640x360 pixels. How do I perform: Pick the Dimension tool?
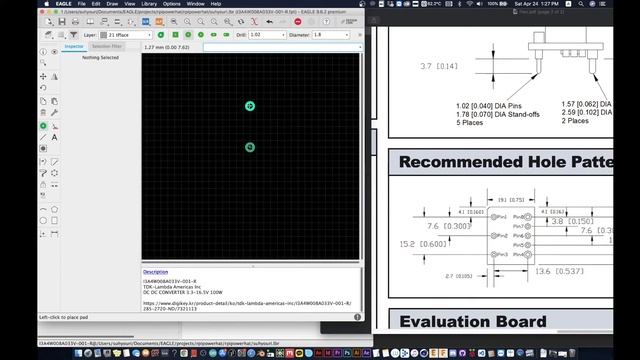(x=54, y=233)
